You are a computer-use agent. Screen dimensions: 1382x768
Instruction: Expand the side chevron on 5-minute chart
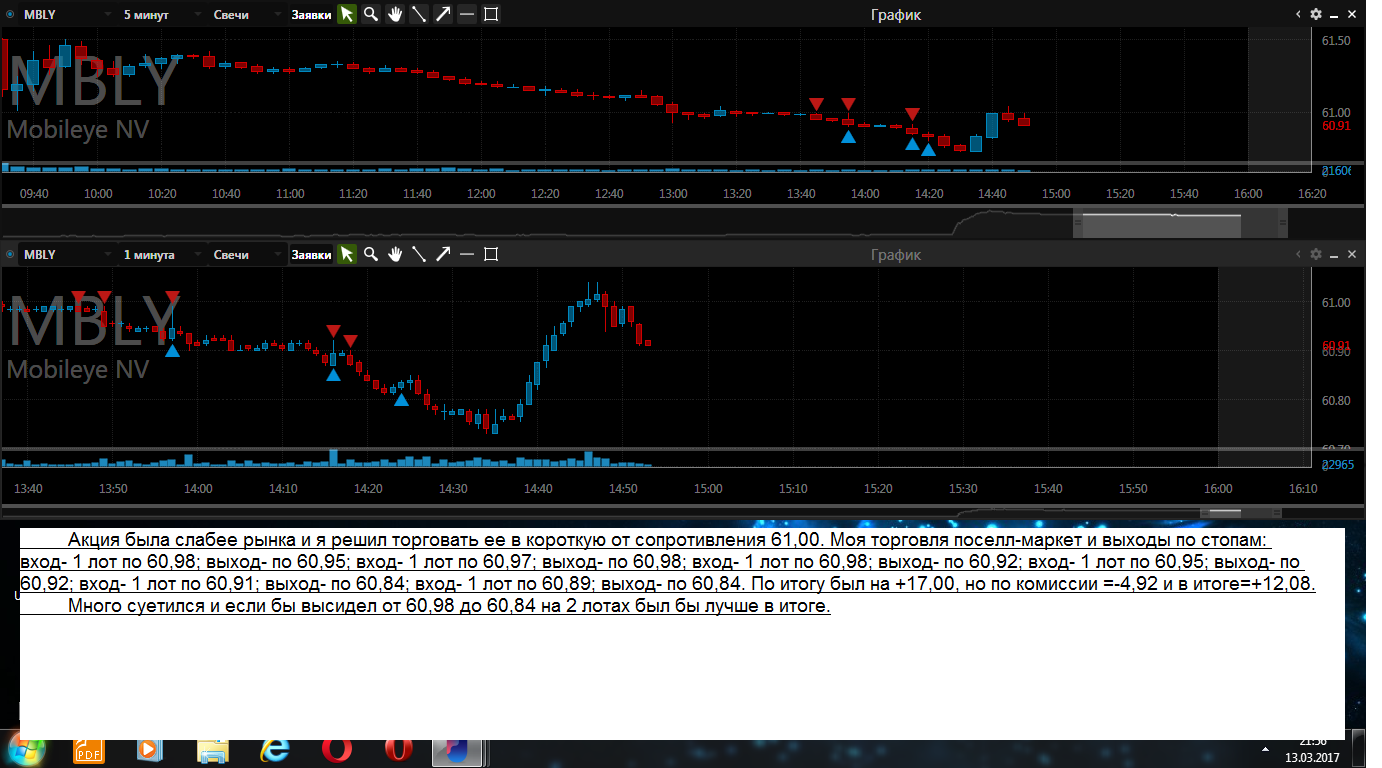(1298, 14)
